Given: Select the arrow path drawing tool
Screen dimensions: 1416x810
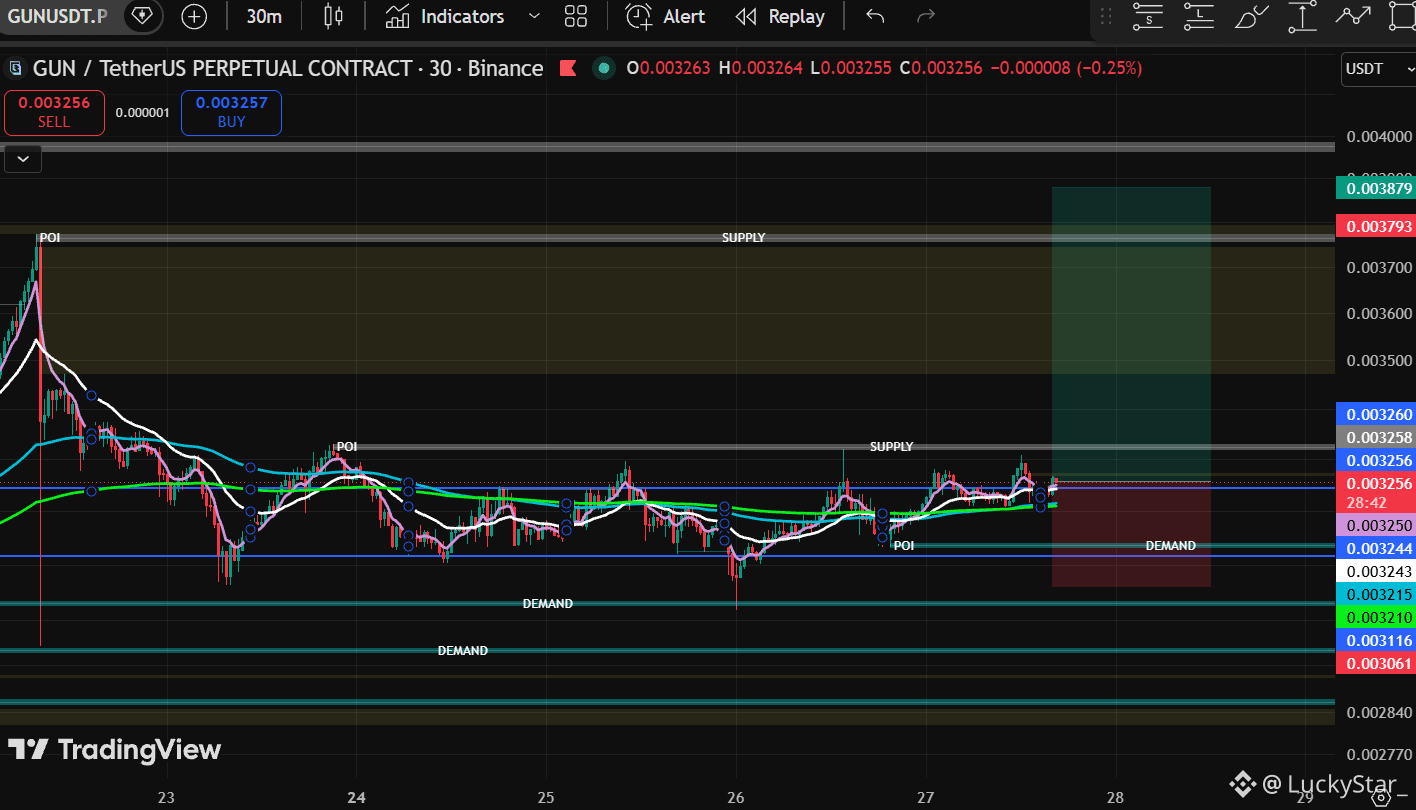Looking at the screenshot, I should [x=1353, y=16].
